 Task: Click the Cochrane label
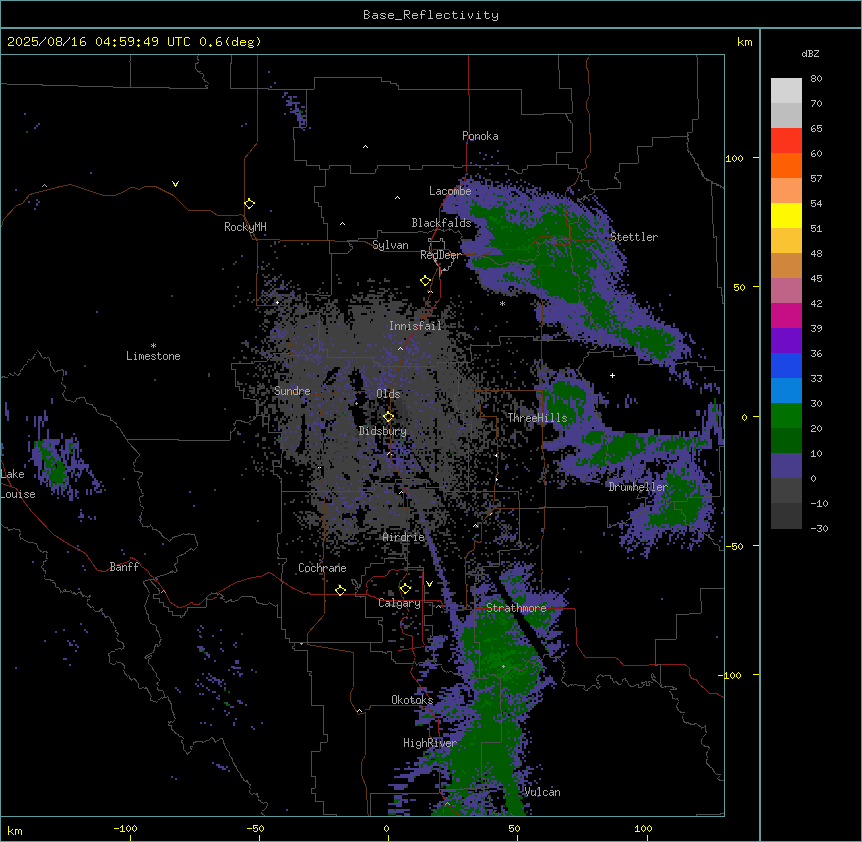point(322,568)
